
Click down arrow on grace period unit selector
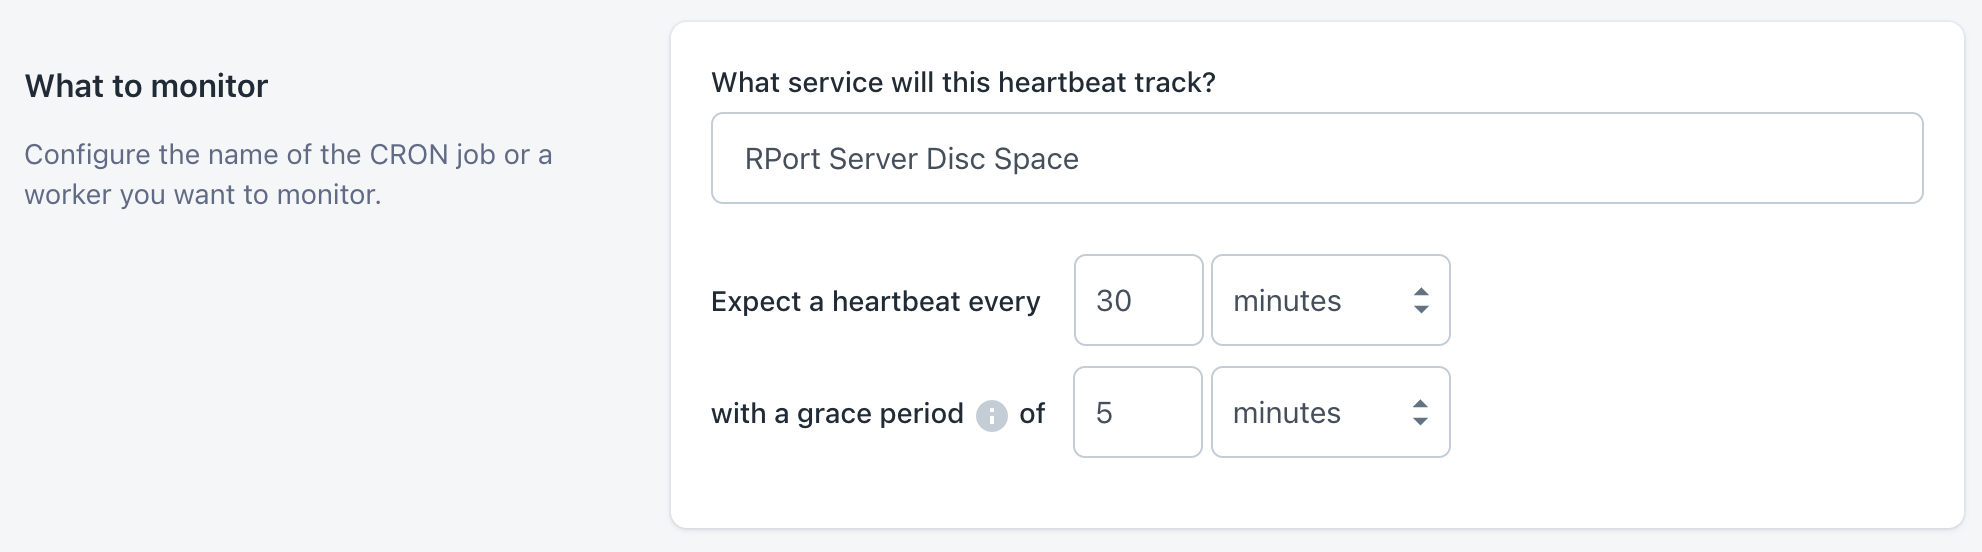point(1420,421)
